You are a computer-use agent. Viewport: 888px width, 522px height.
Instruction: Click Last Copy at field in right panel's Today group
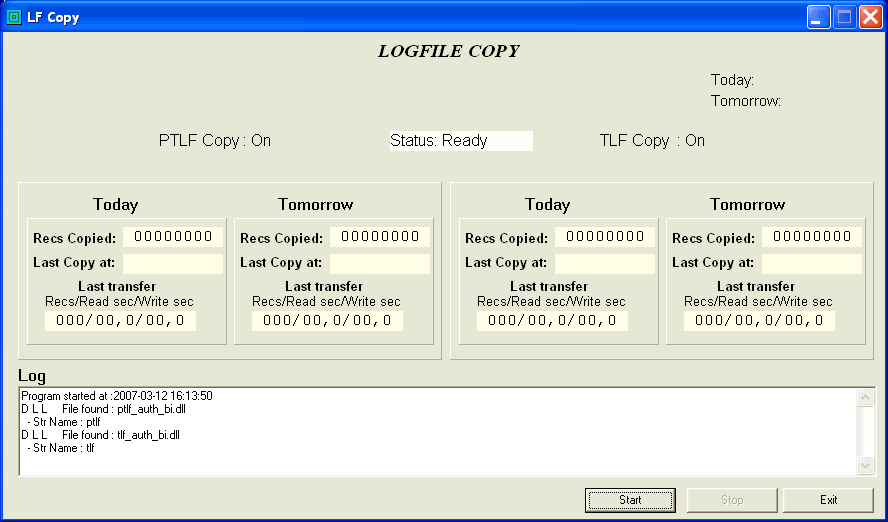click(605, 264)
